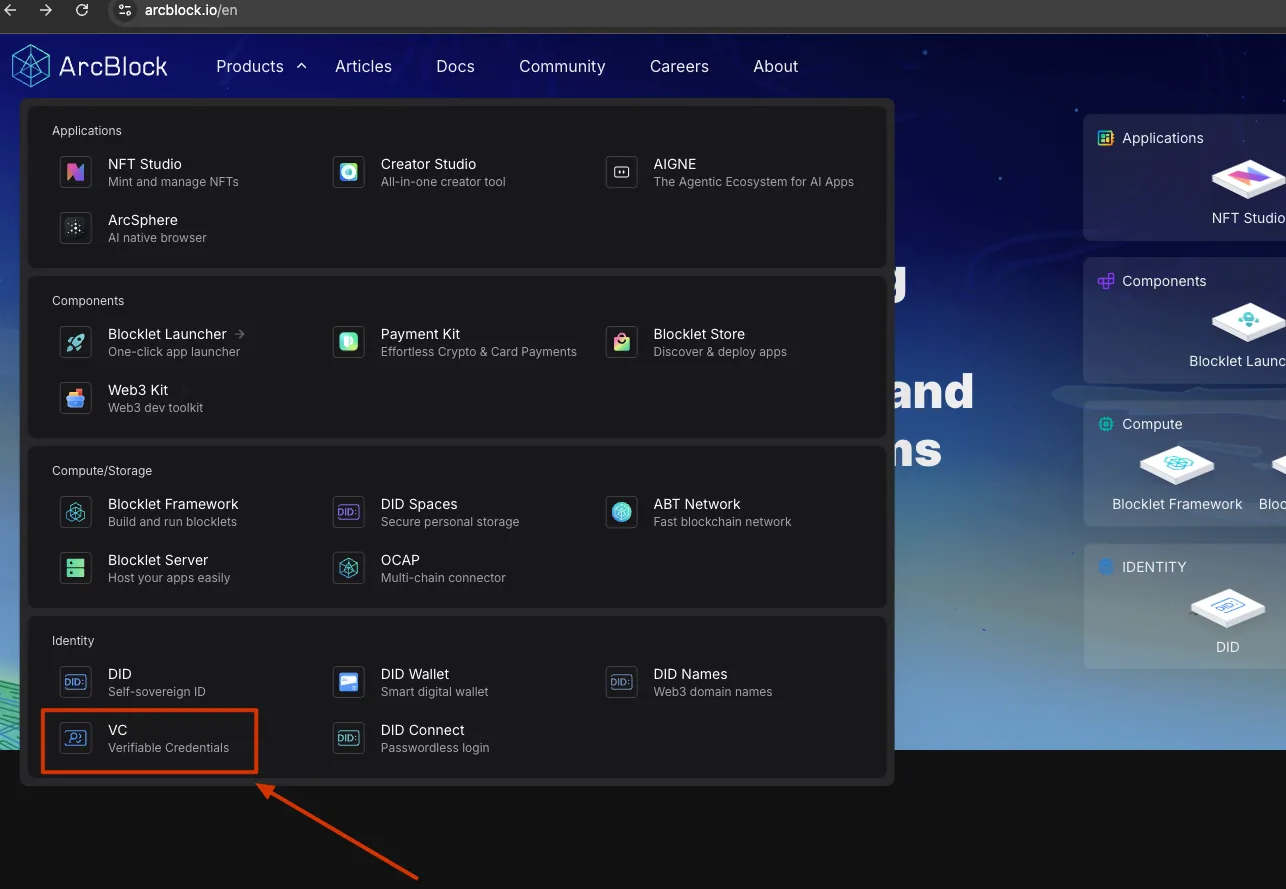
Task: Click the OCAP connector icon
Action: point(348,568)
